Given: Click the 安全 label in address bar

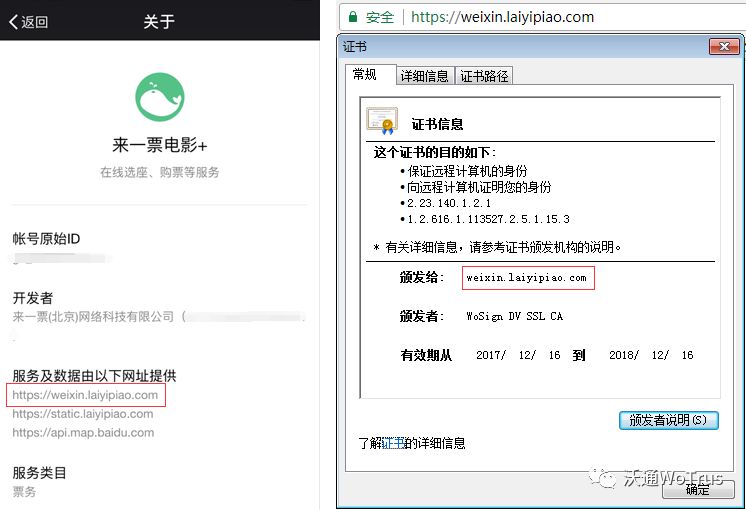Looking at the screenshot, I should point(380,17).
